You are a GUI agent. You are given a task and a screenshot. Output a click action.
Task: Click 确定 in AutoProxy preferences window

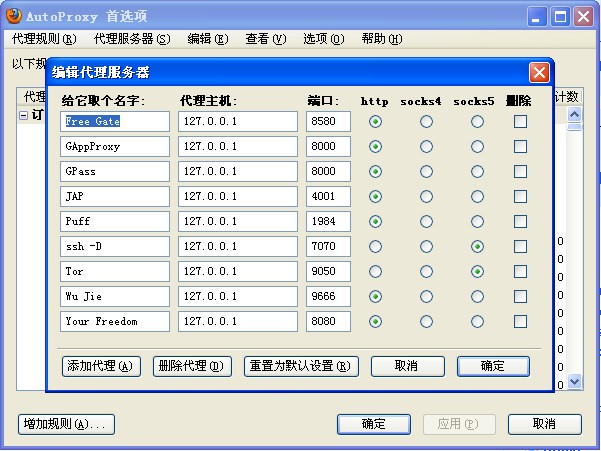(x=374, y=424)
